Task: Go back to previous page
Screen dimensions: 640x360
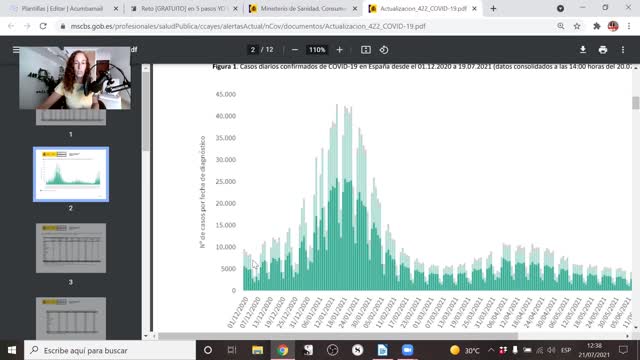Action: pos(11,26)
